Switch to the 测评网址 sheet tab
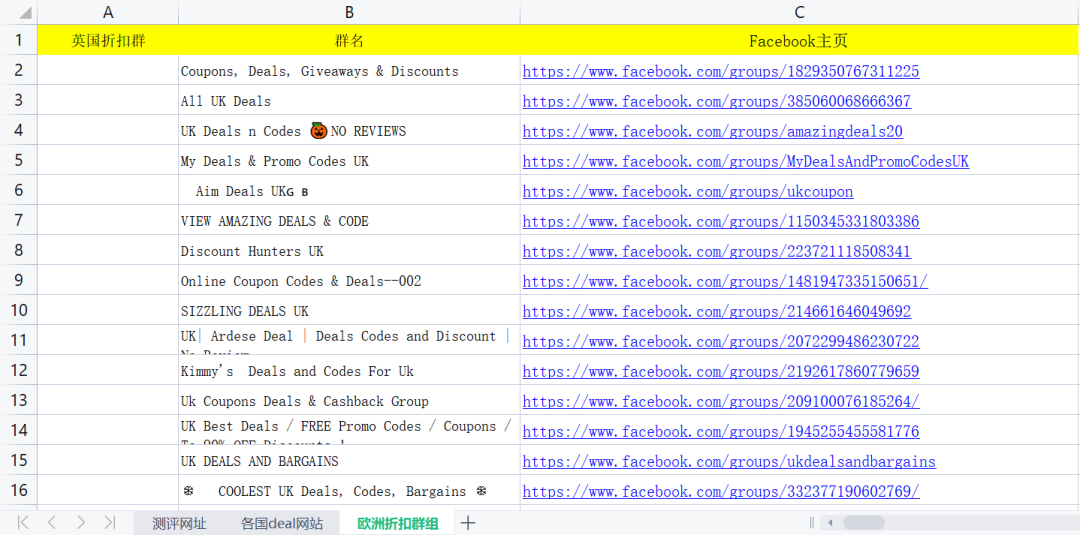 [x=179, y=523]
